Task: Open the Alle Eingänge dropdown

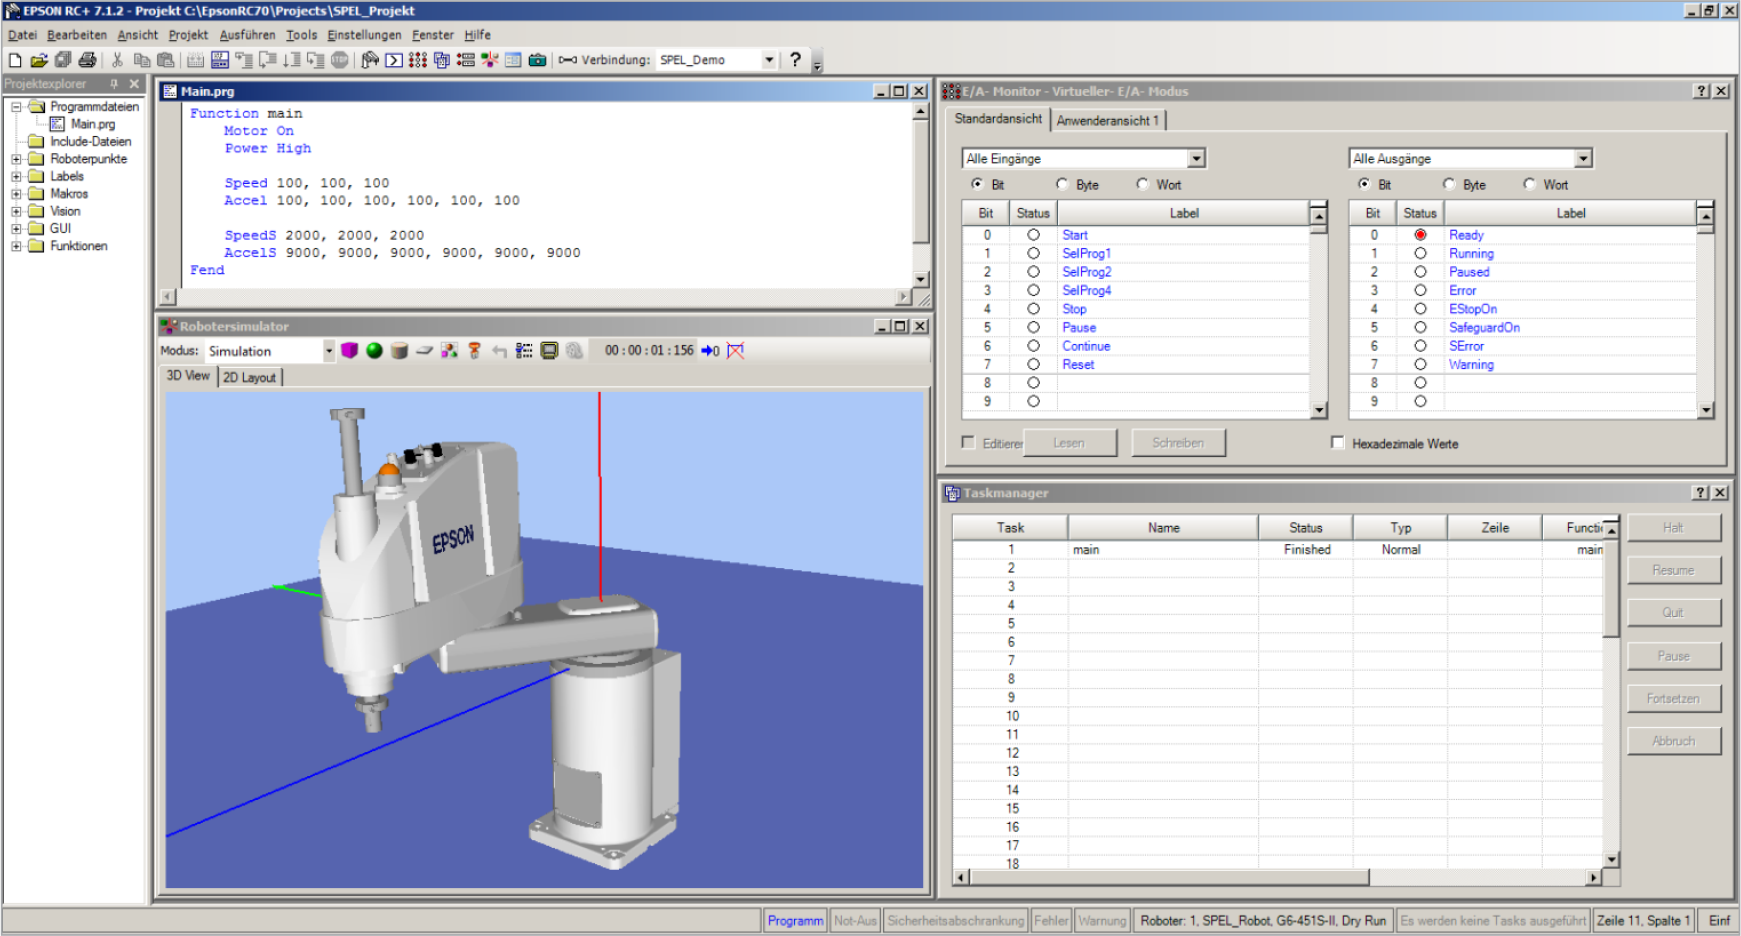Action: click(1196, 158)
